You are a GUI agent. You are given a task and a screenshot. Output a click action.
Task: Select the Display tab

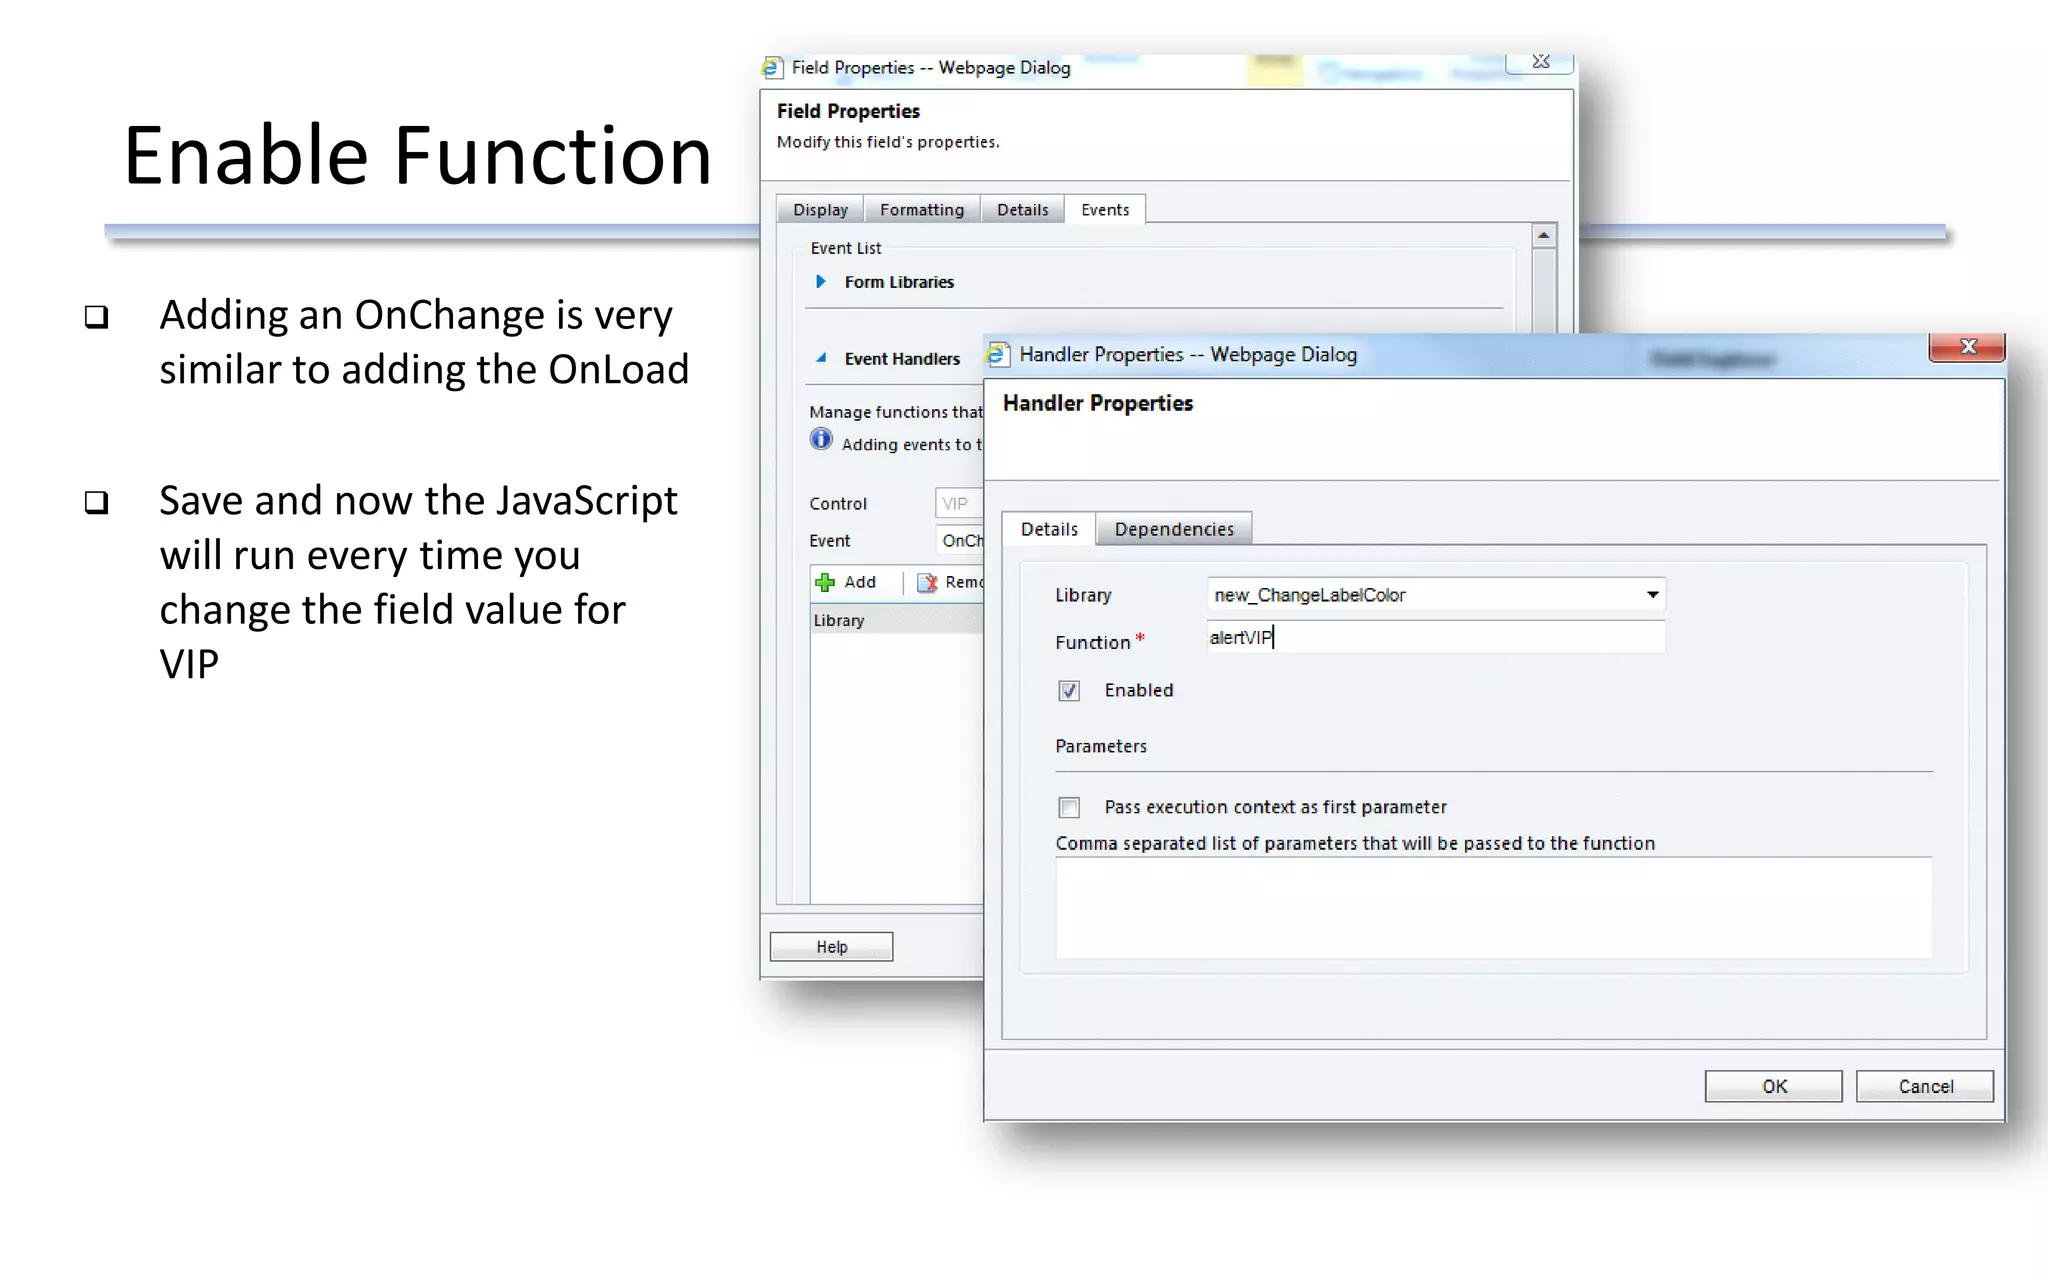click(820, 210)
